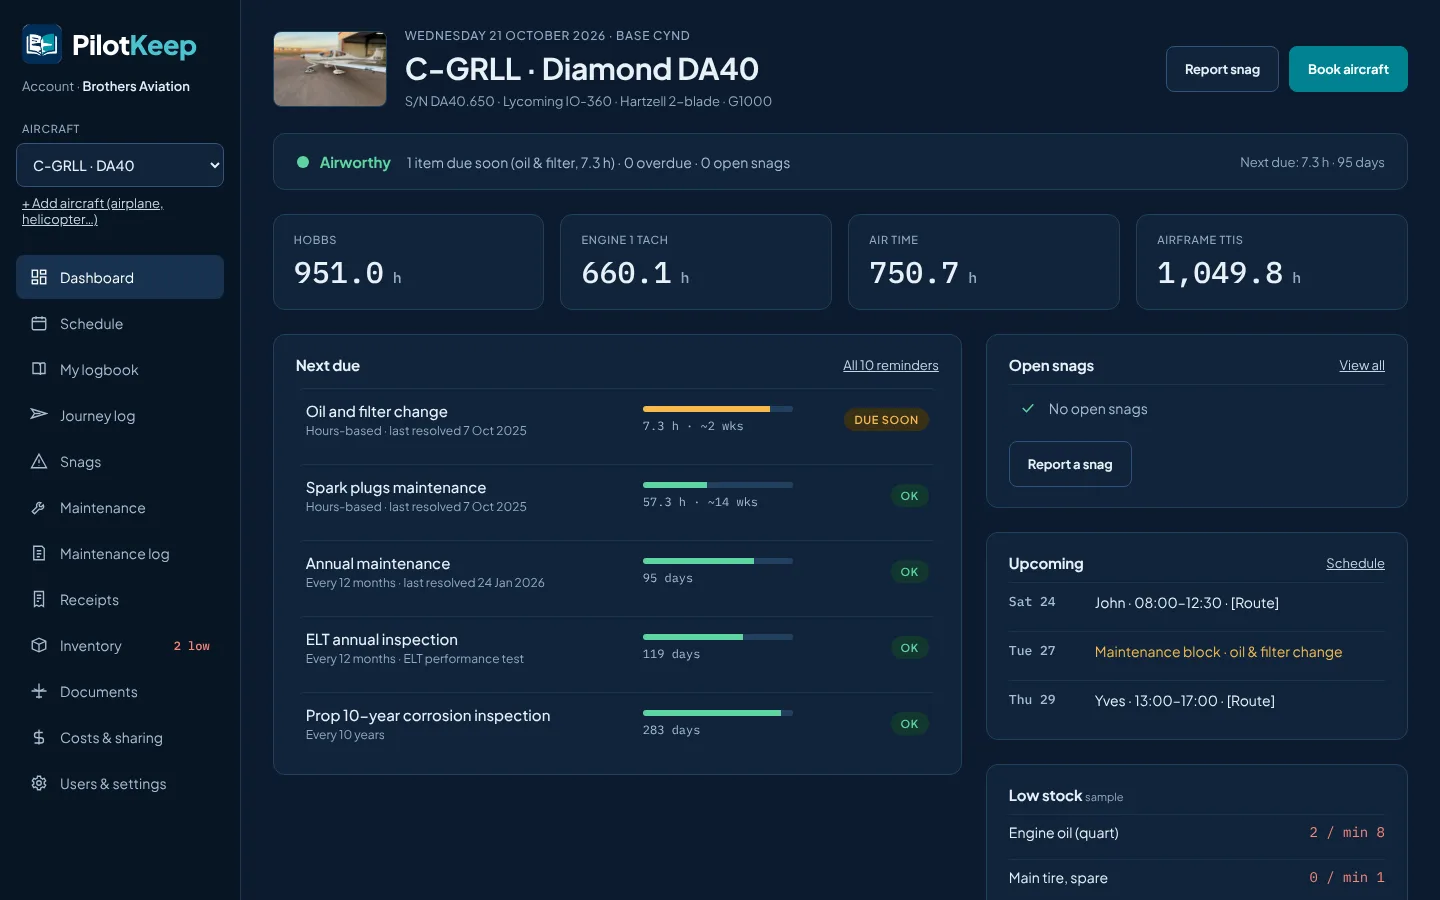1440x900 pixels.
Task: Click the Receipts icon in sidebar
Action: 39,599
